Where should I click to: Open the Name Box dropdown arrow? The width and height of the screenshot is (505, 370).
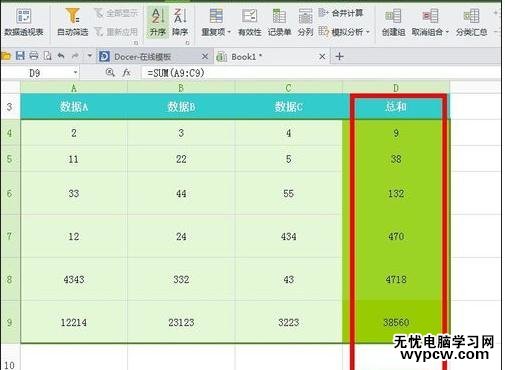point(75,73)
